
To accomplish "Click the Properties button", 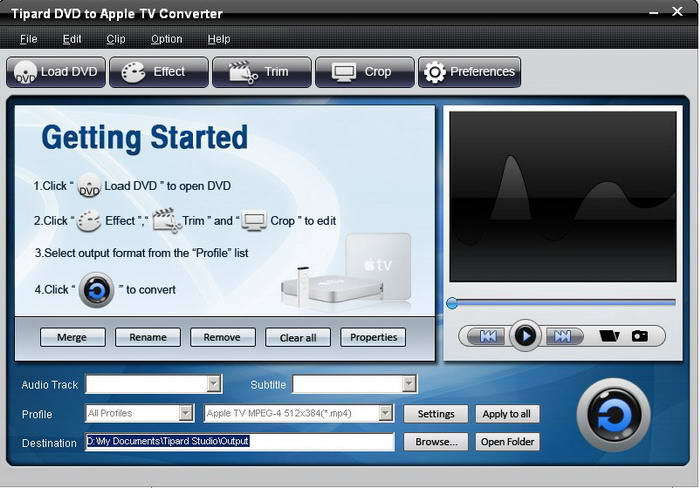I will pos(373,337).
